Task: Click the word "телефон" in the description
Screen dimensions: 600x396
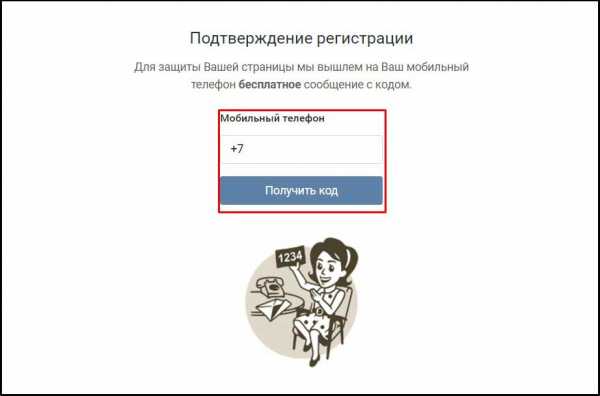Action: pos(214,85)
